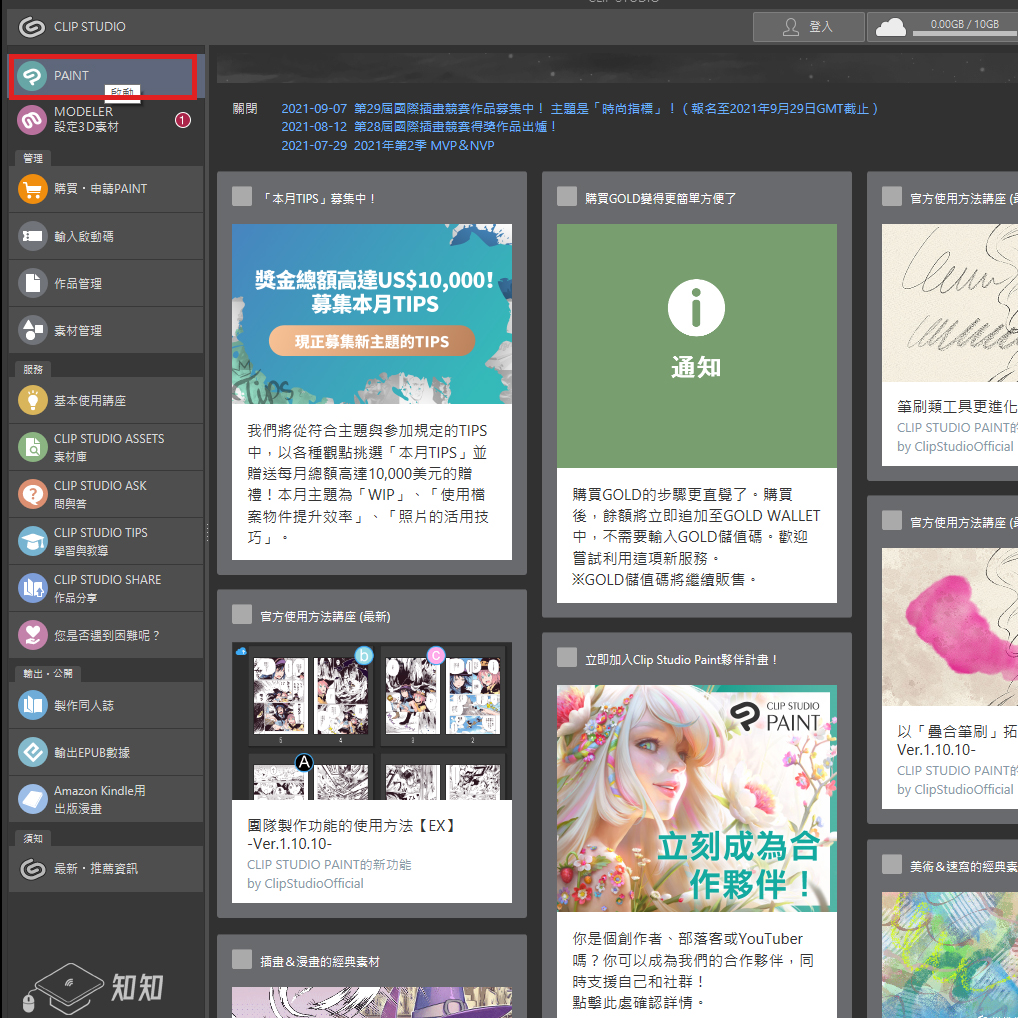Image resolution: width=1018 pixels, height=1018 pixels.
Task: Open 基本使用講座 lightbulb icon
Action: tap(32, 401)
